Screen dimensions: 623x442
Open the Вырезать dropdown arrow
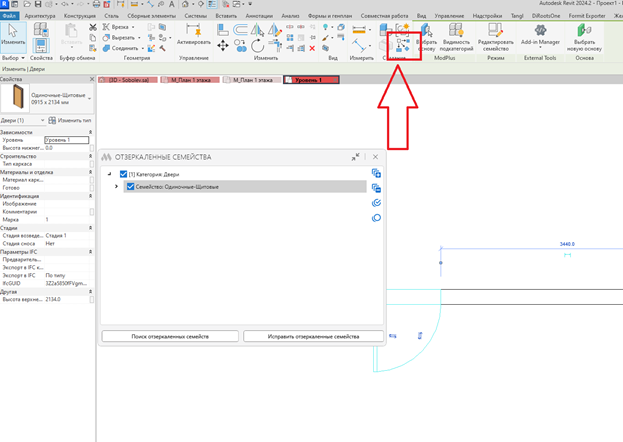pos(139,38)
